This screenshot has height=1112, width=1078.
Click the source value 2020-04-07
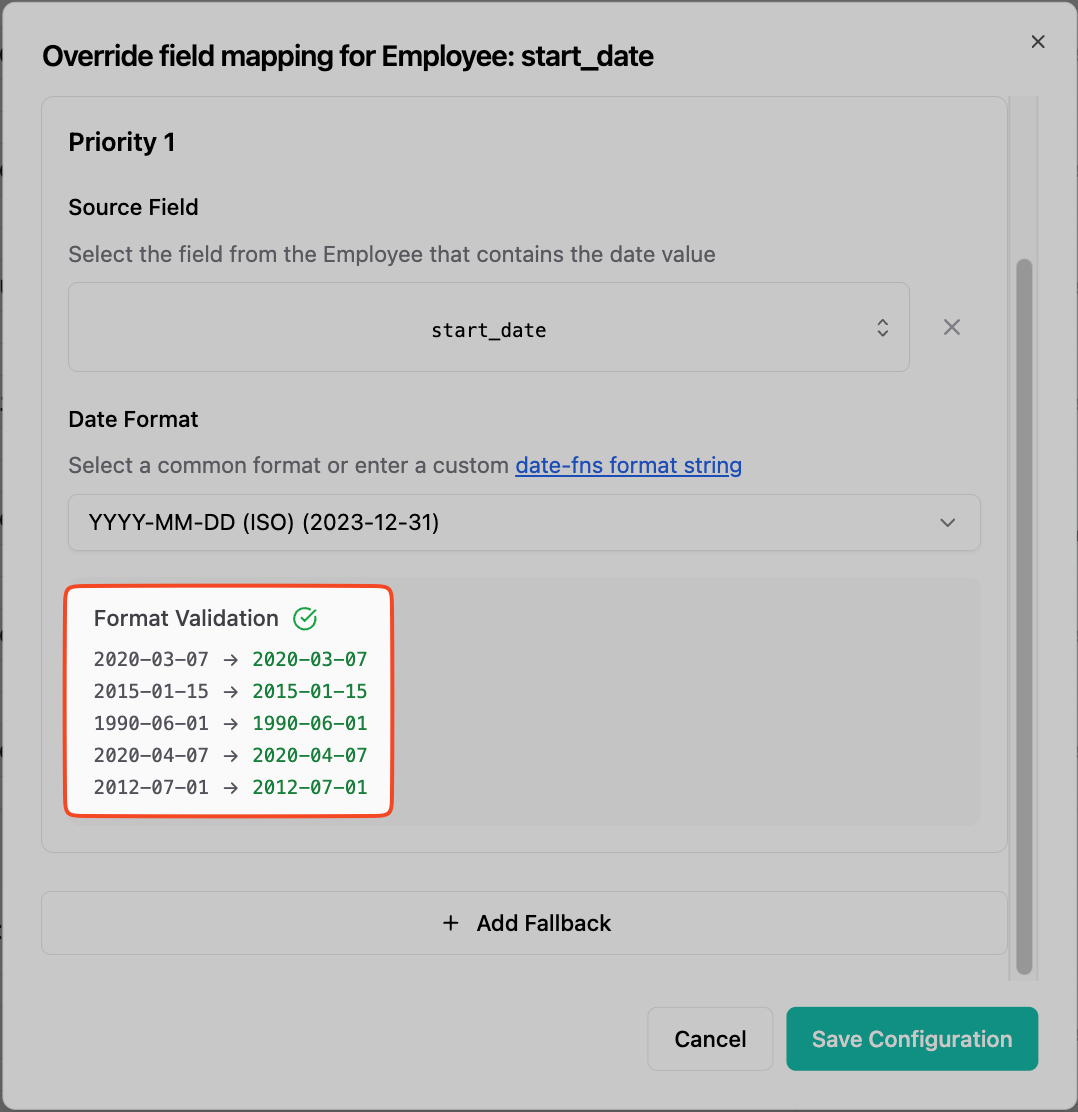point(151,755)
